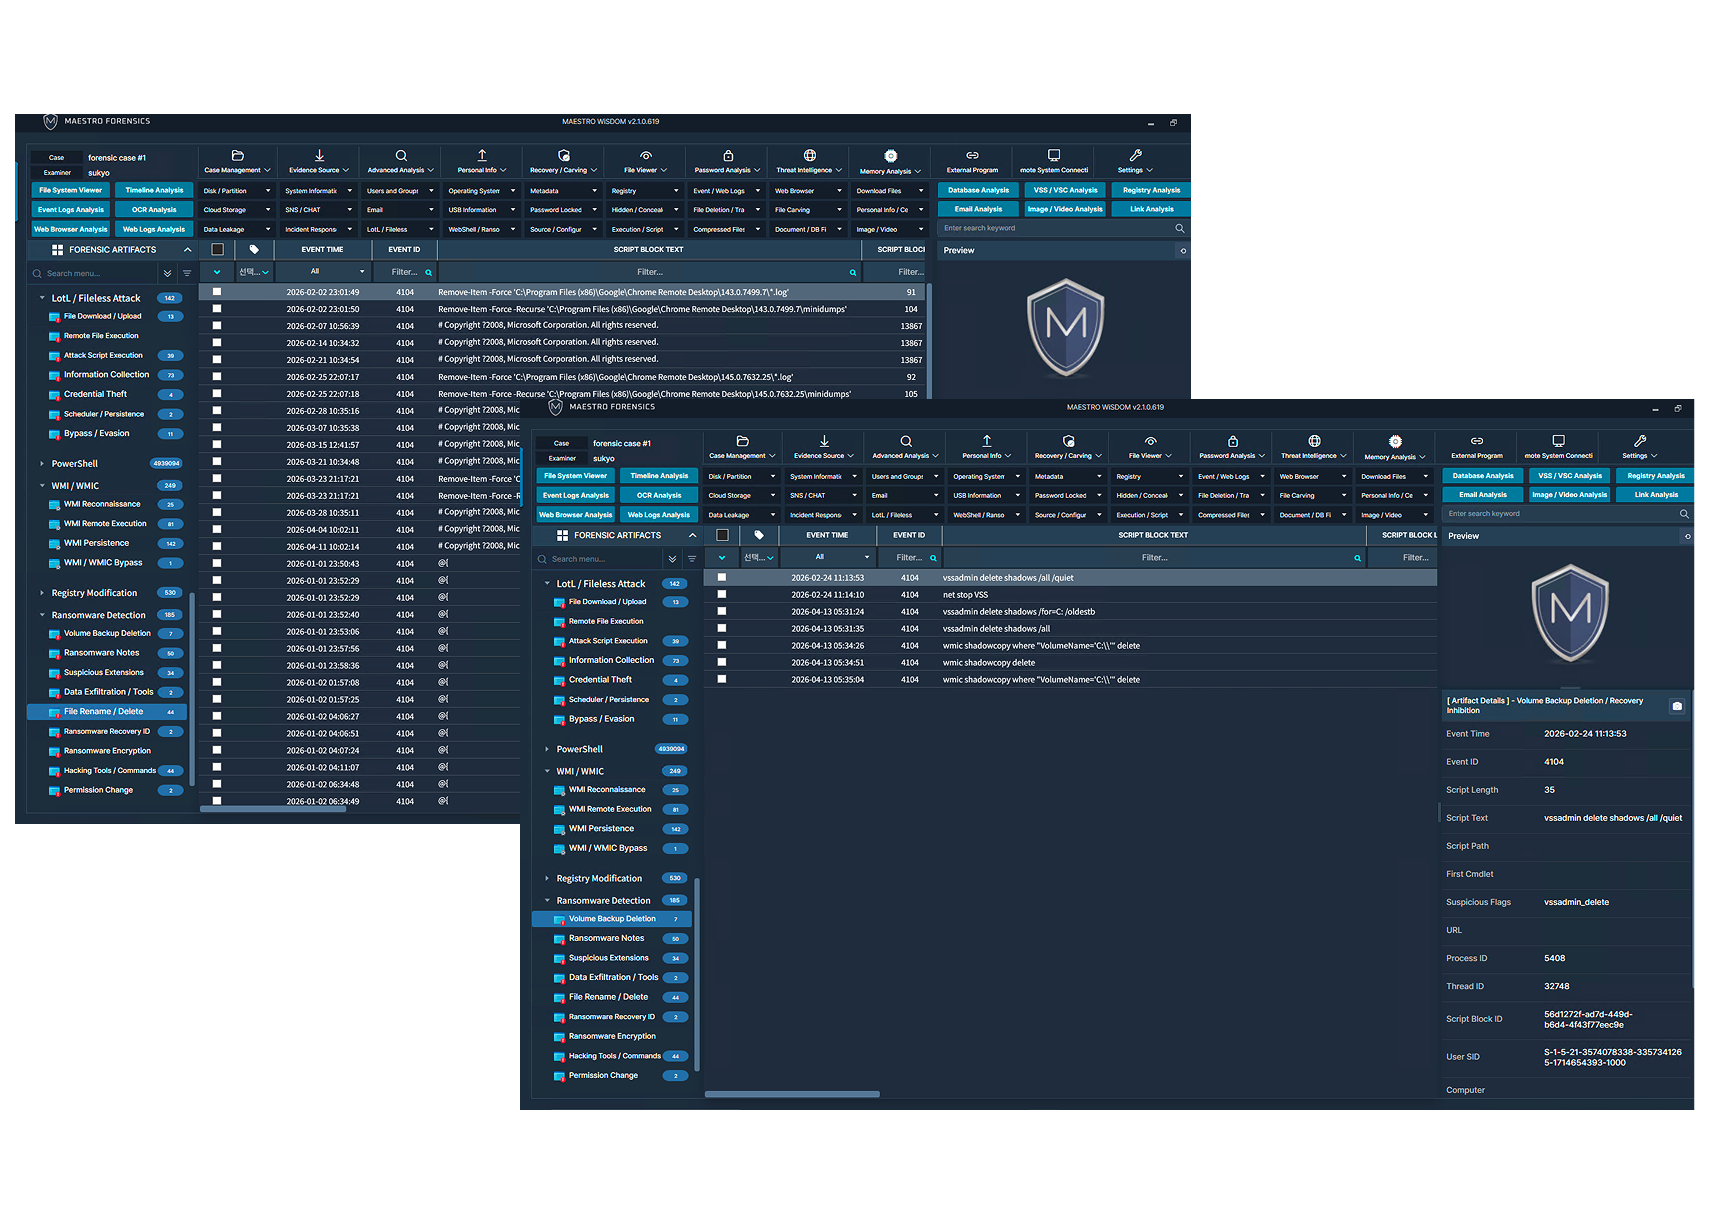Viewport: 1710px width, 1224px height.
Task: Click front window horizontal scrollbar
Action: pos(792,1094)
